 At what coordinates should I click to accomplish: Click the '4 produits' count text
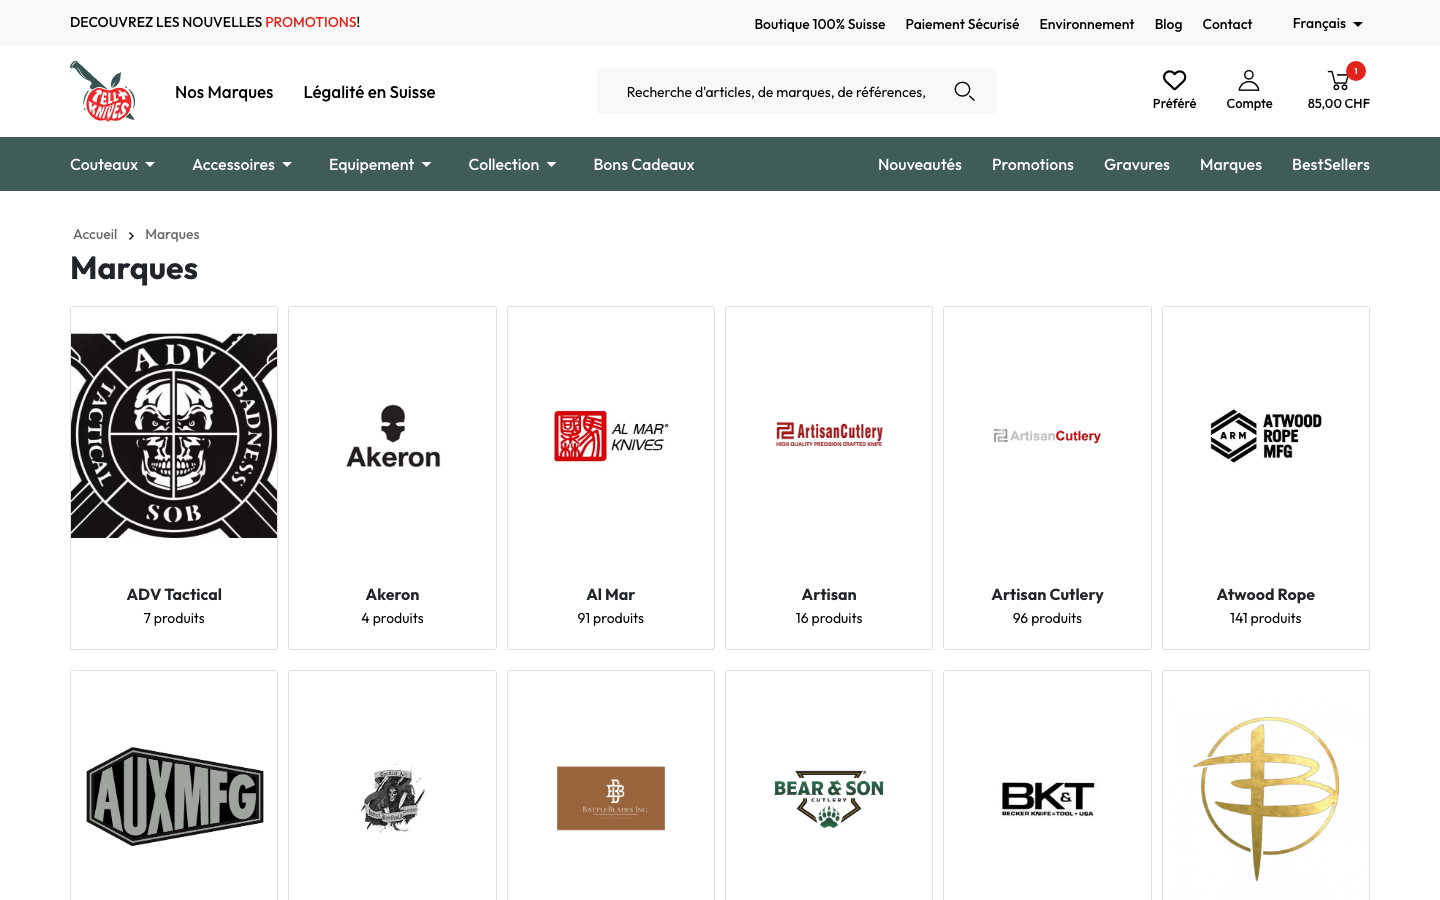[393, 618]
